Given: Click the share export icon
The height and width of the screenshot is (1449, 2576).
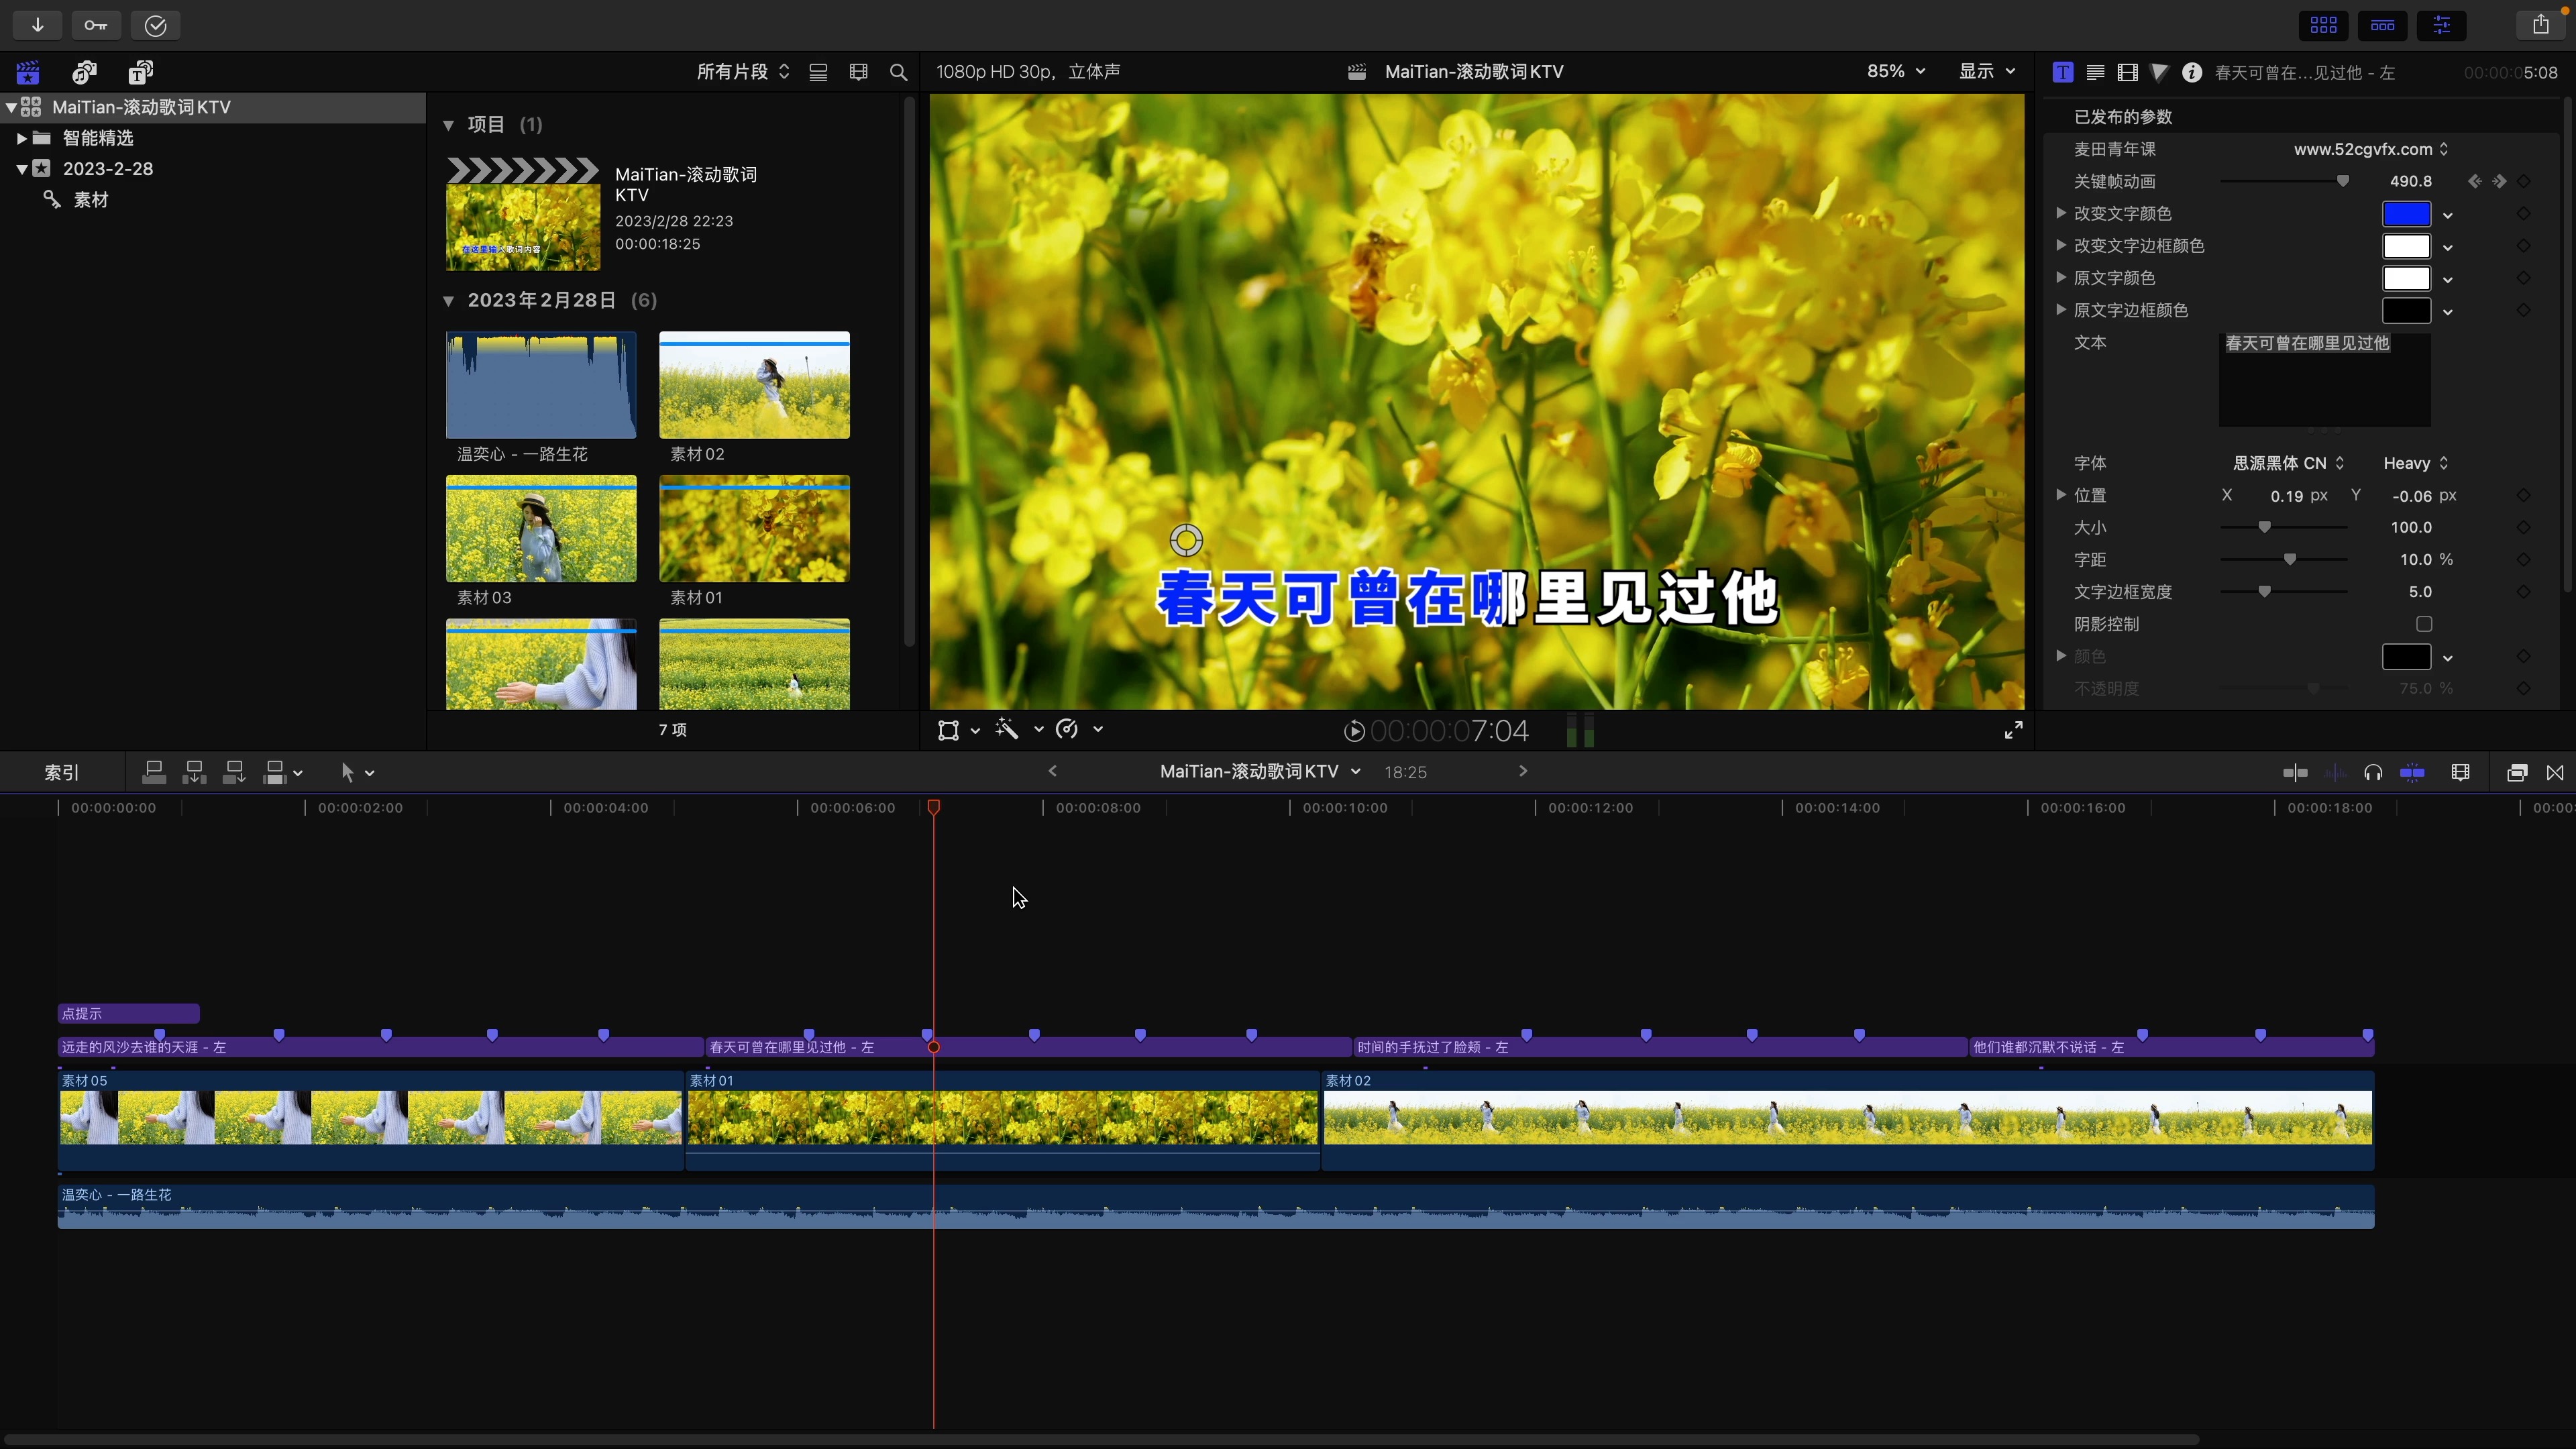Looking at the screenshot, I should coord(2540,25).
